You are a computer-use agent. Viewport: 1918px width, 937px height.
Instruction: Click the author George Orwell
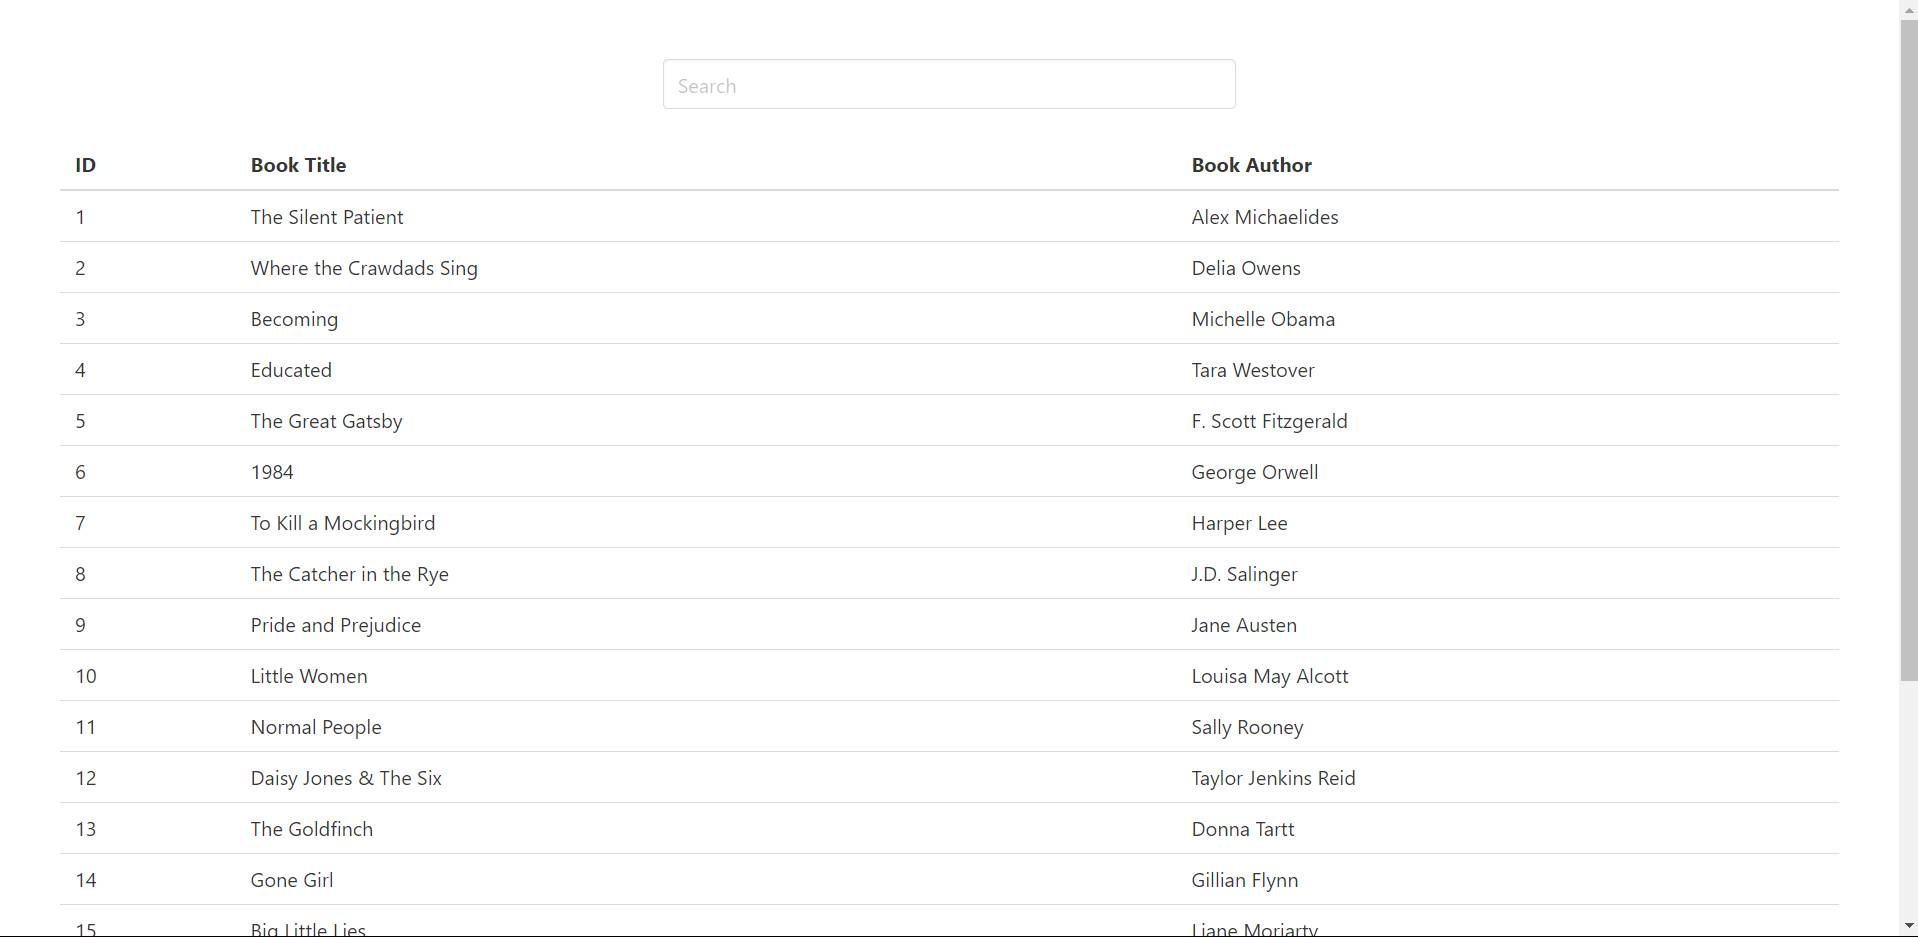click(1255, 473)
